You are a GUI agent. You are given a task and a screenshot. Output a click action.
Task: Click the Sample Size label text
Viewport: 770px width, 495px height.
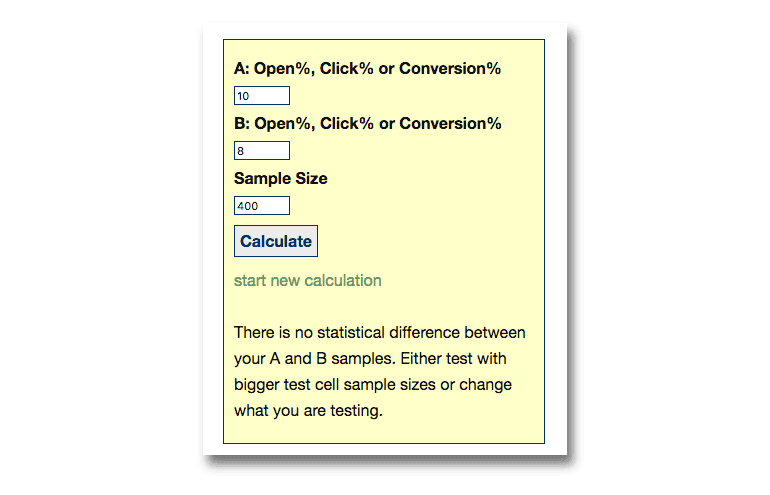[280, 179]
